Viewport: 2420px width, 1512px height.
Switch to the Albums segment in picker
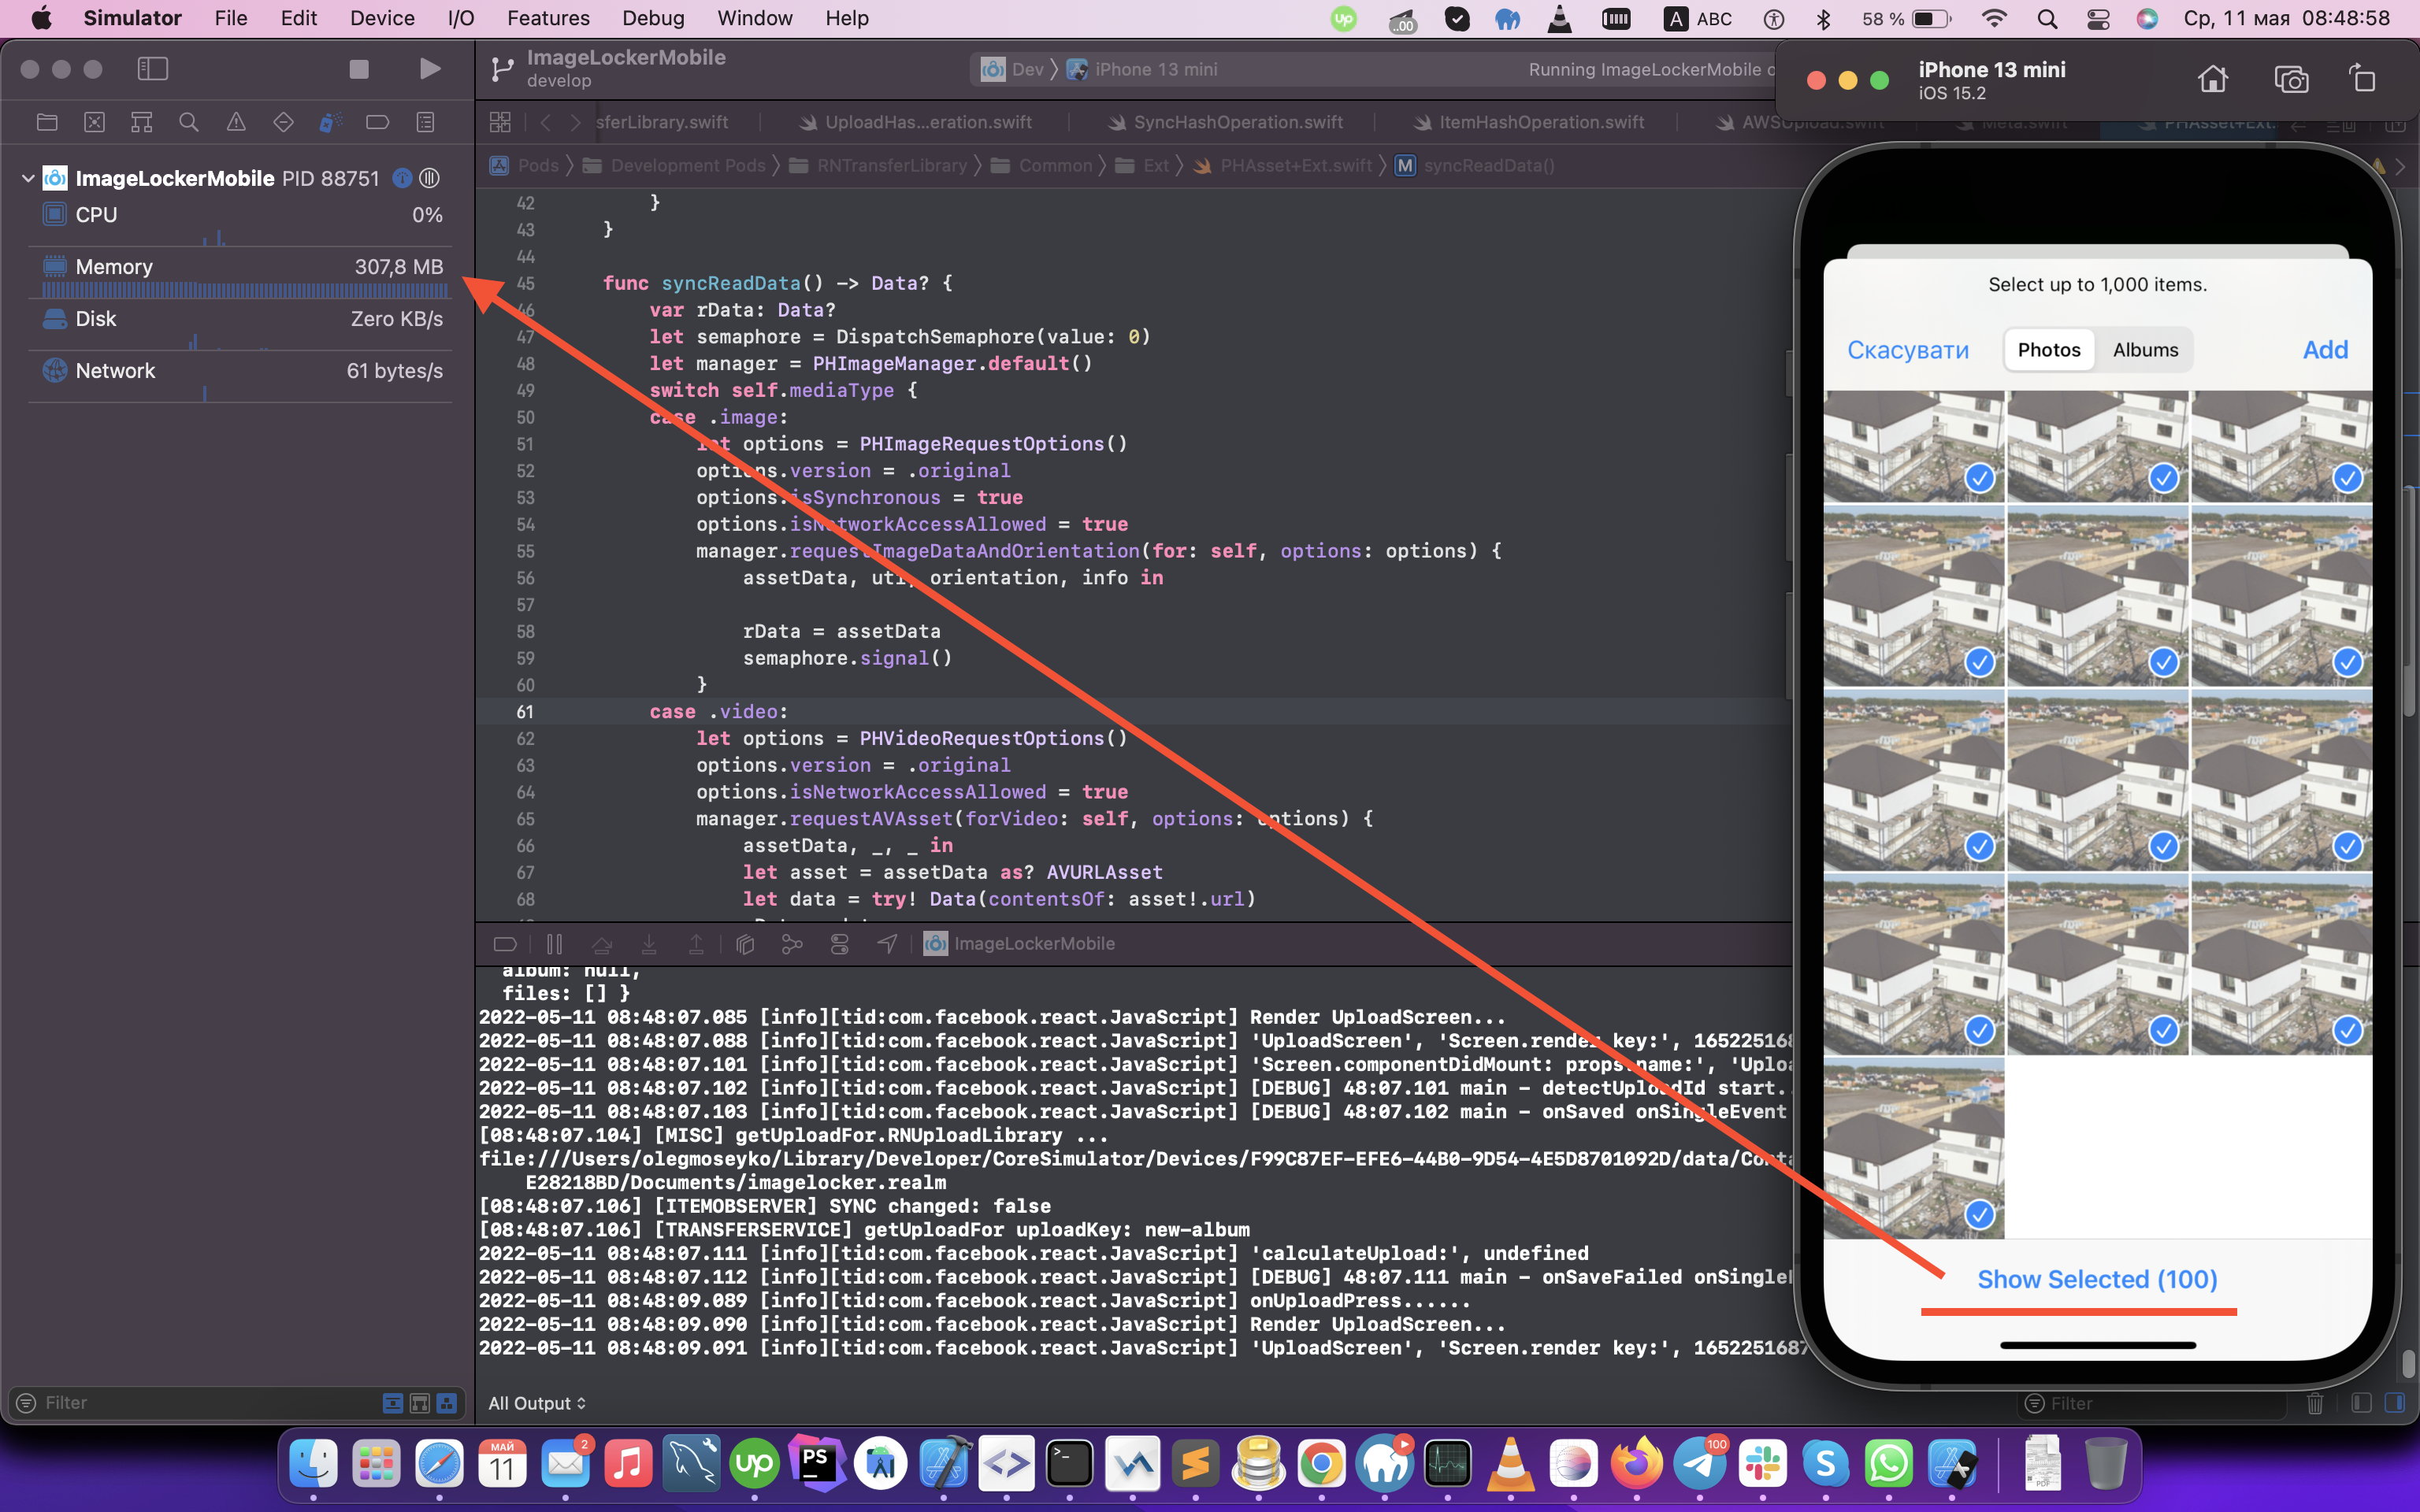pyautogui.click(x=2145, y=350)
